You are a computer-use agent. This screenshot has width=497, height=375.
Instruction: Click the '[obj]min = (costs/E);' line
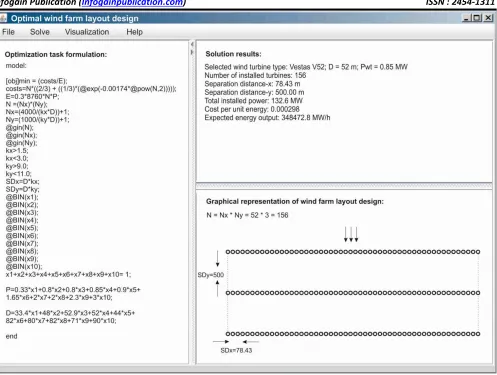click(x=36, y=81)
